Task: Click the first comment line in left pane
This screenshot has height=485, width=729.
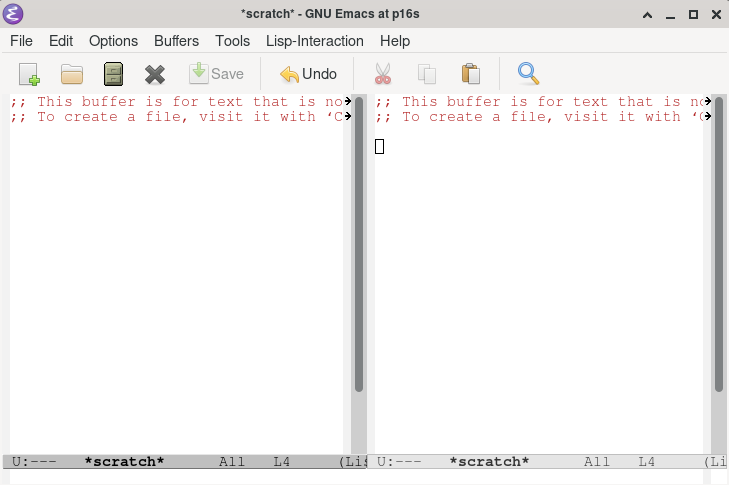Action: 177,101
